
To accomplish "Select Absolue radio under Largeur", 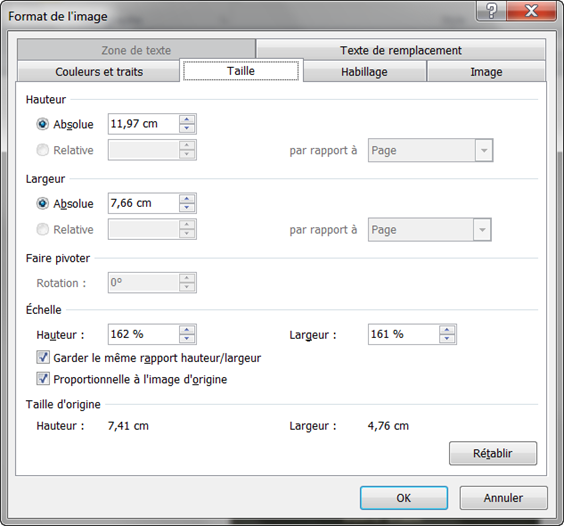I will (42, 204).
